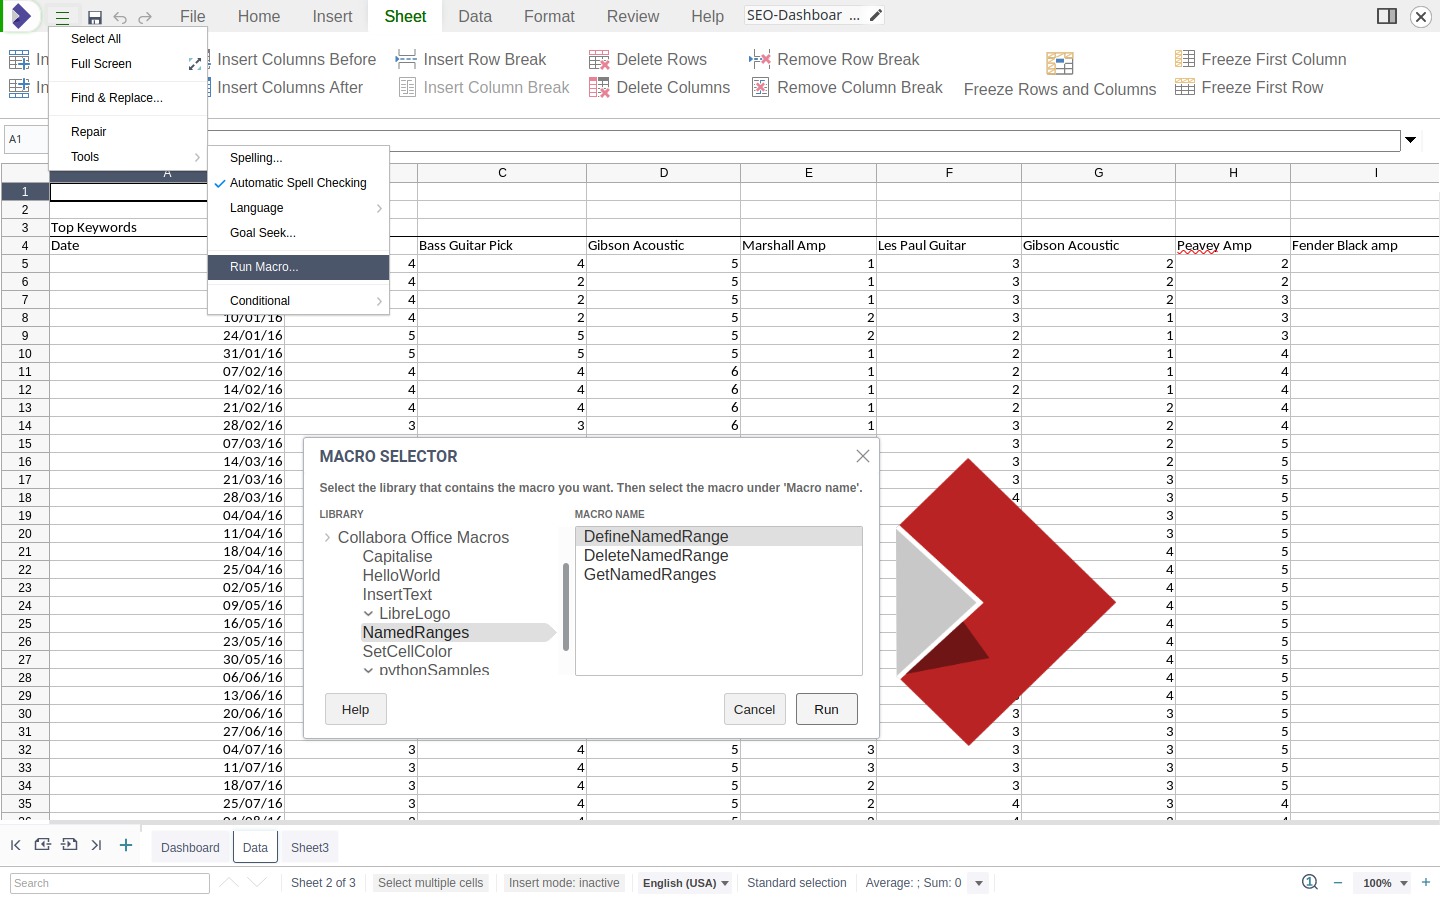Edit document name via pencil icon

click(x=876, y=15)
